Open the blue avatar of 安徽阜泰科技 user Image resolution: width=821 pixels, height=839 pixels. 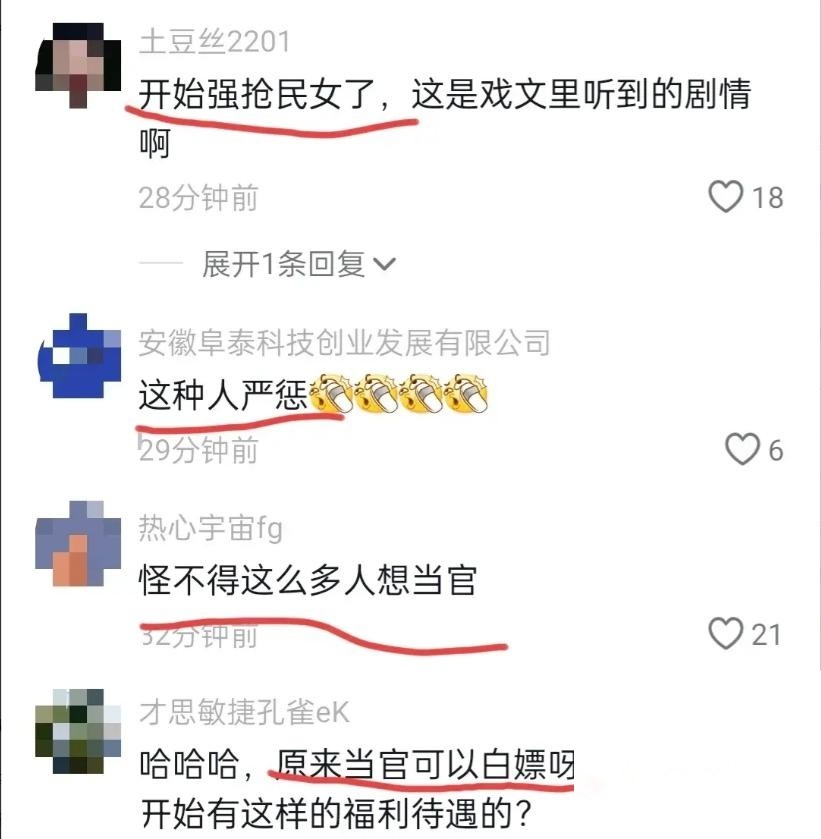(79, 356)
